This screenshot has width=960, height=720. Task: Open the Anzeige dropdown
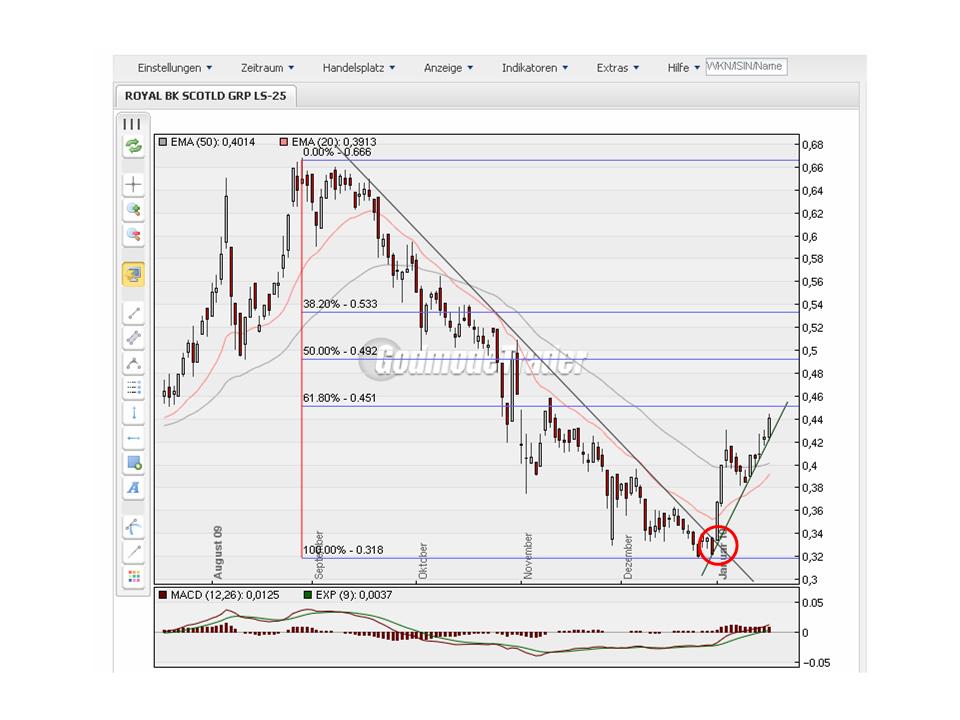[x=448, y=67]
